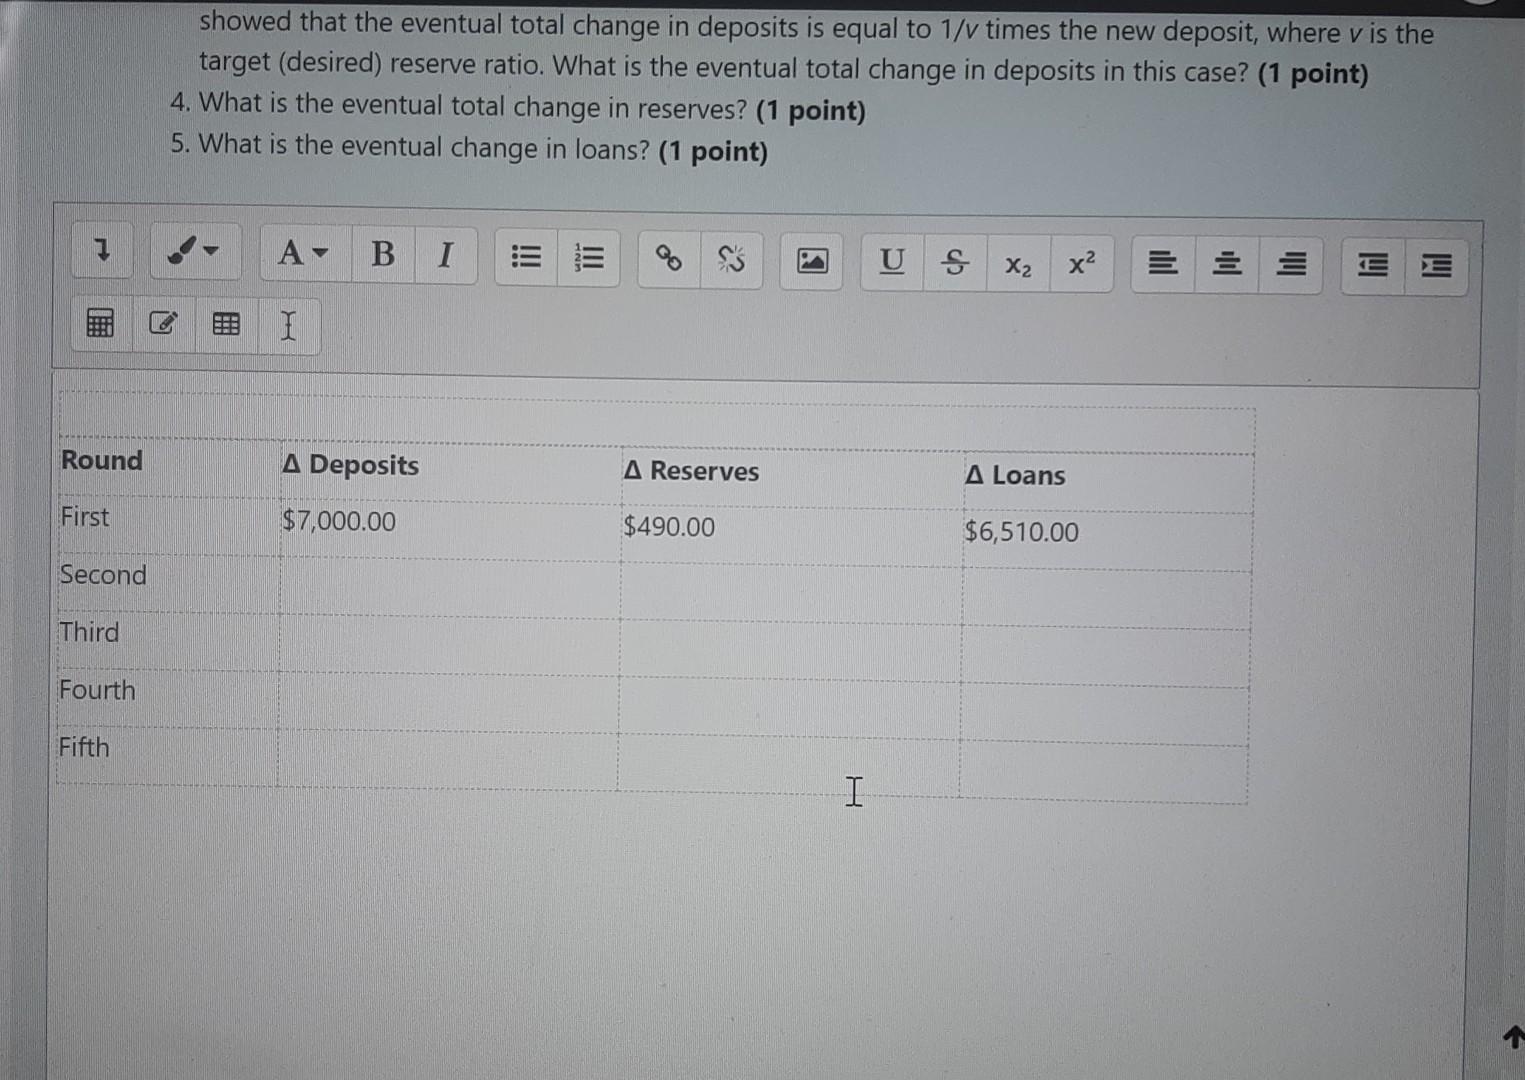Image resolution: width=1525 pixels, height=1080 pixels.
Task: Click the indent button
Action: click(x=1436, y=267)
